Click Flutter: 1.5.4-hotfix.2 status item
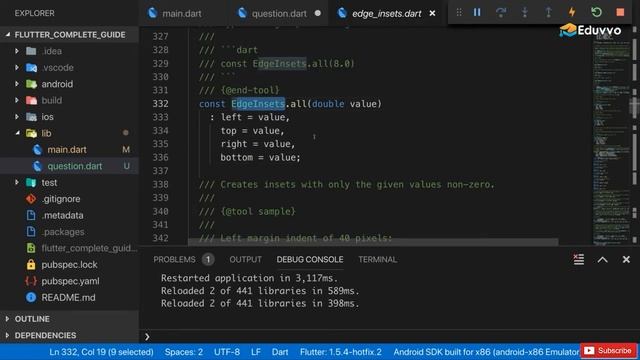This screenshot has height=360, width=640. point(341,351)
